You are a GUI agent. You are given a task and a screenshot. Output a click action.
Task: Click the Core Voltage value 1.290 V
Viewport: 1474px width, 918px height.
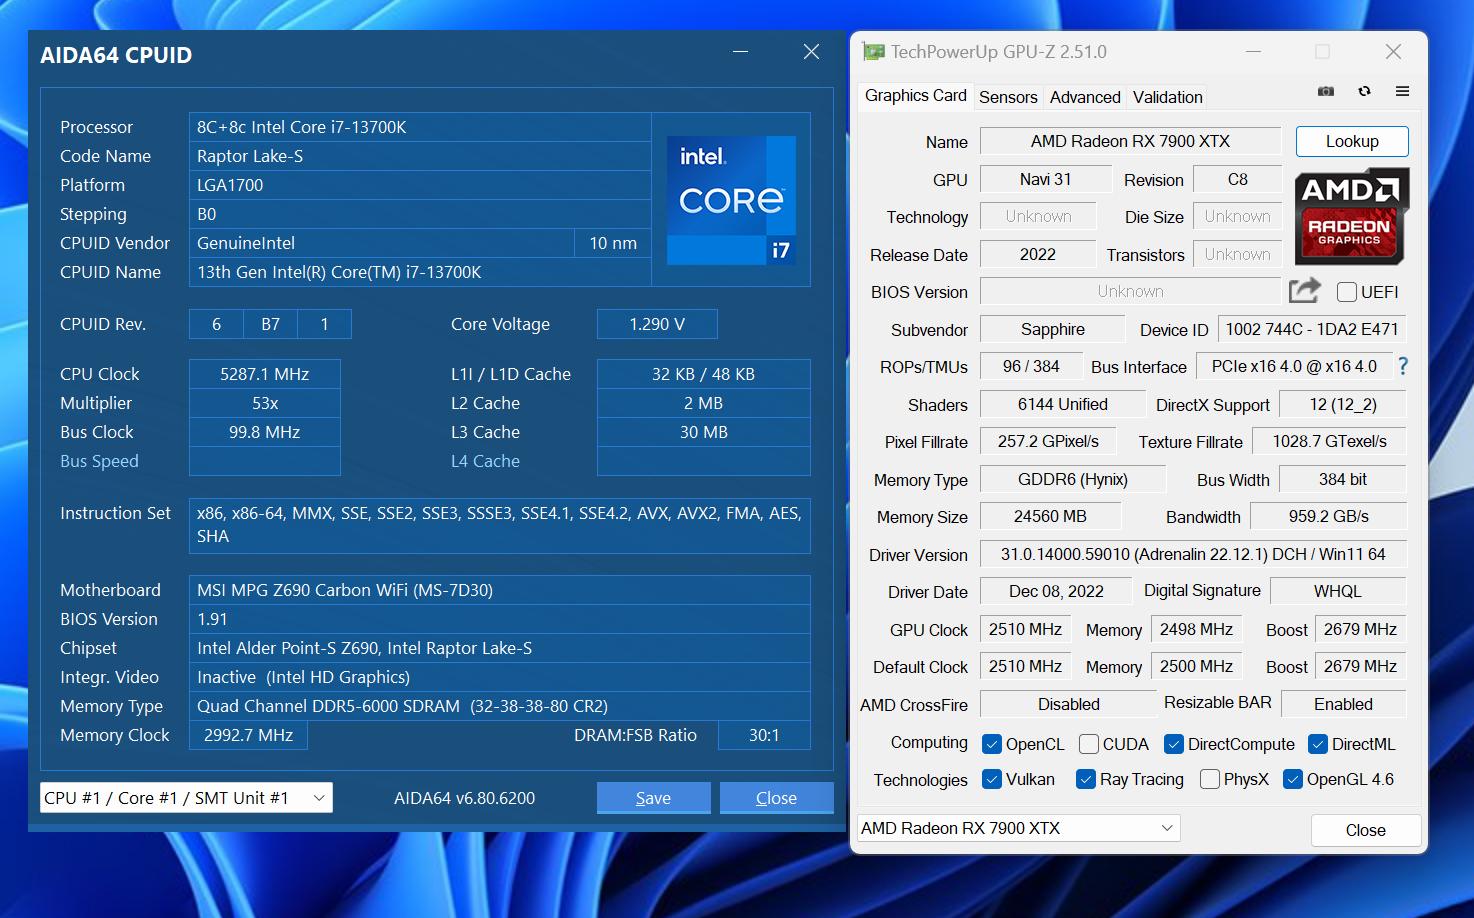pyautogui.click(x=657, y=324)
